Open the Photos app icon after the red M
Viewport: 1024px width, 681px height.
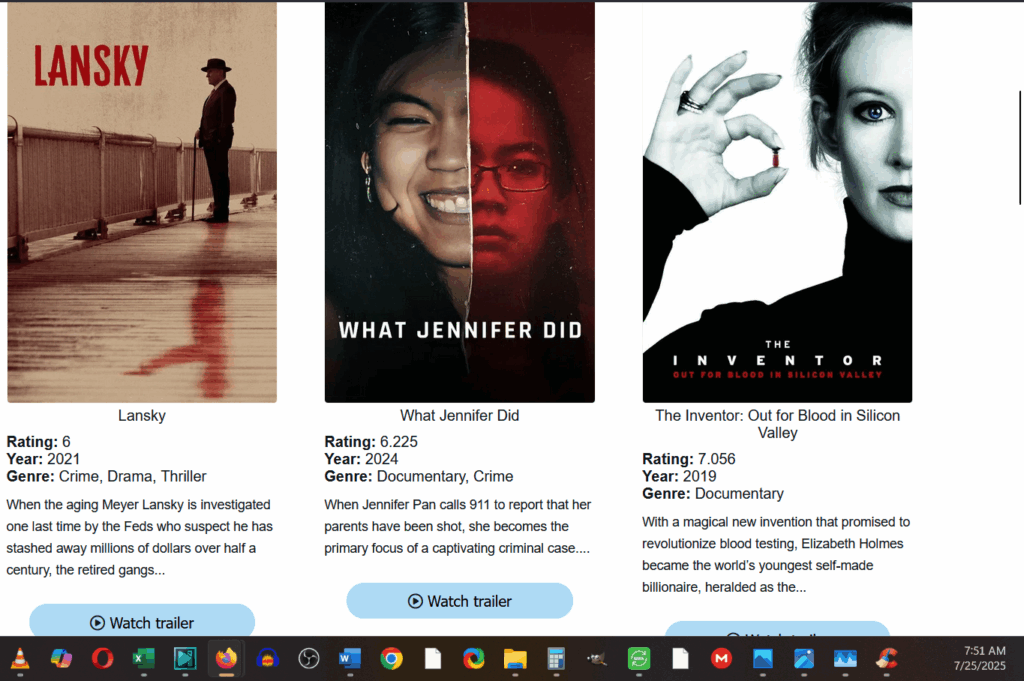(x=763, y=658)
